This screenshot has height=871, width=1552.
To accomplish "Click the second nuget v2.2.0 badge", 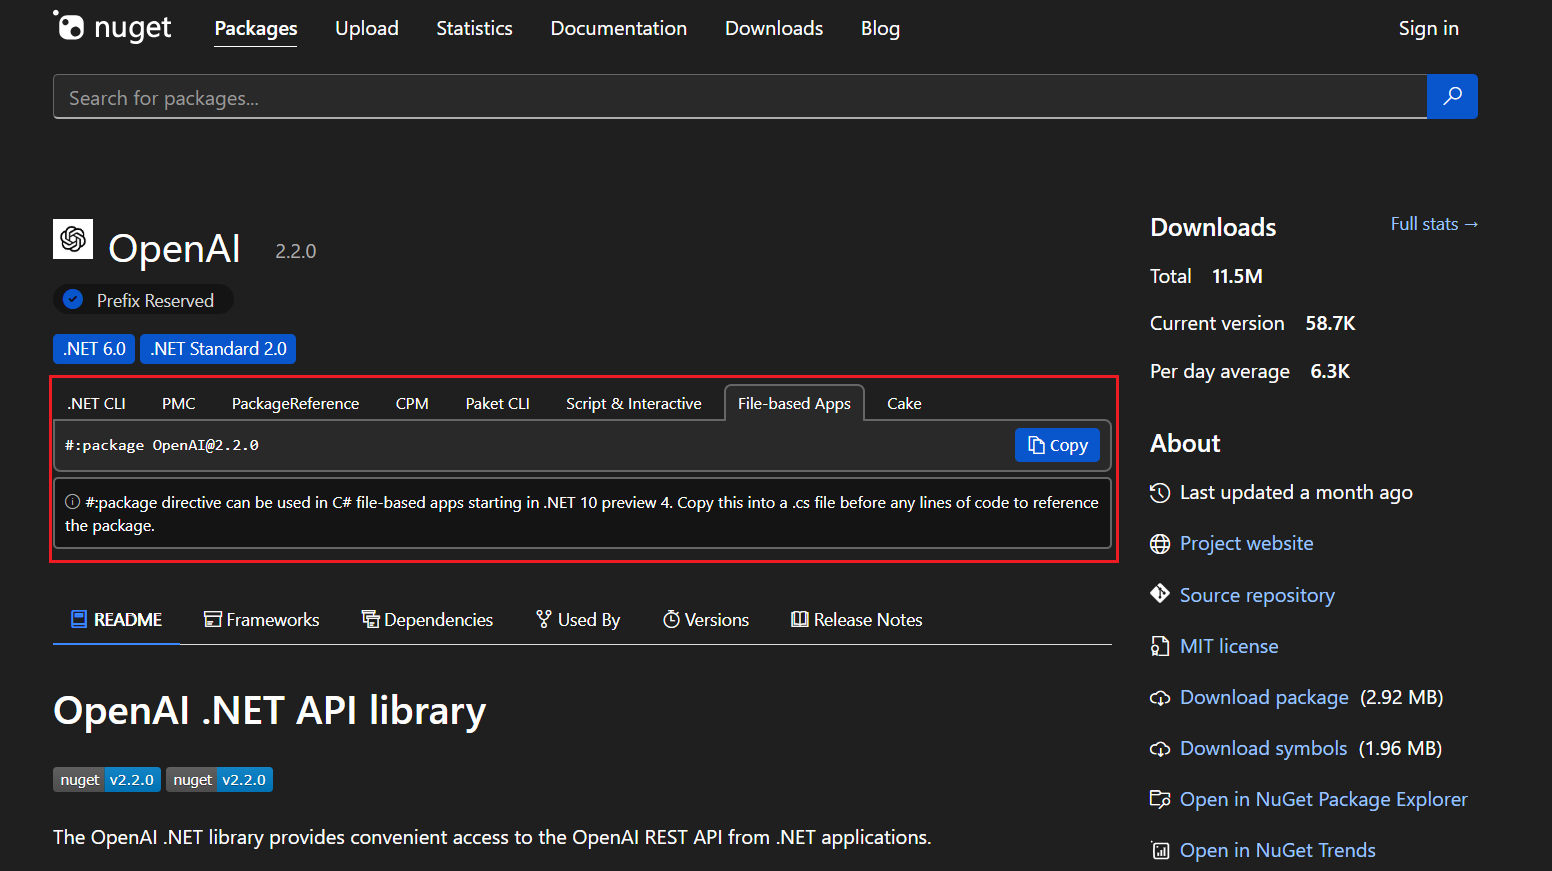I will tap(219, 779).
